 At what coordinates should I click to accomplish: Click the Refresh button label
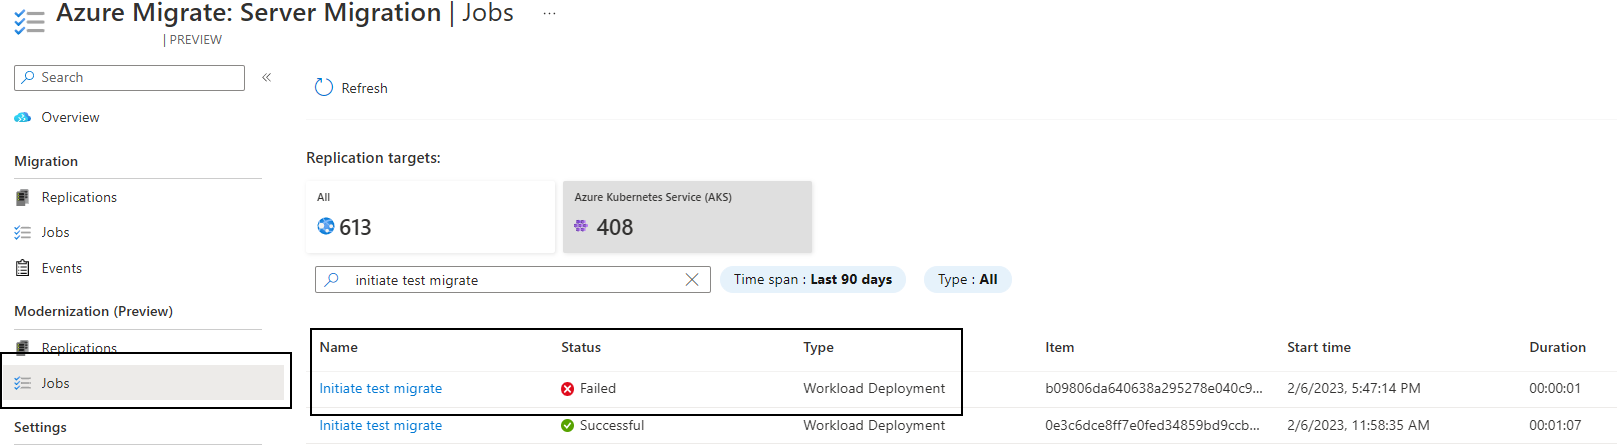click(364, 88)
